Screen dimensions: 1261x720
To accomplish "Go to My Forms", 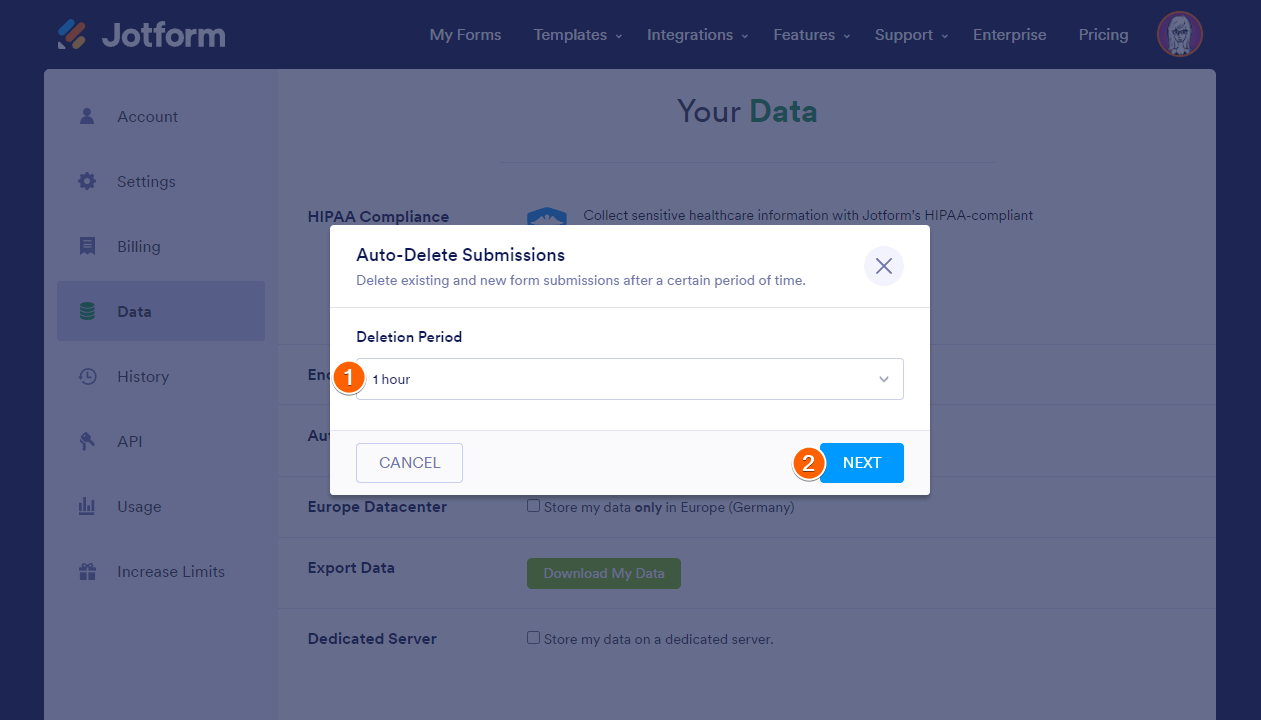I will click(x=465, y=35).
